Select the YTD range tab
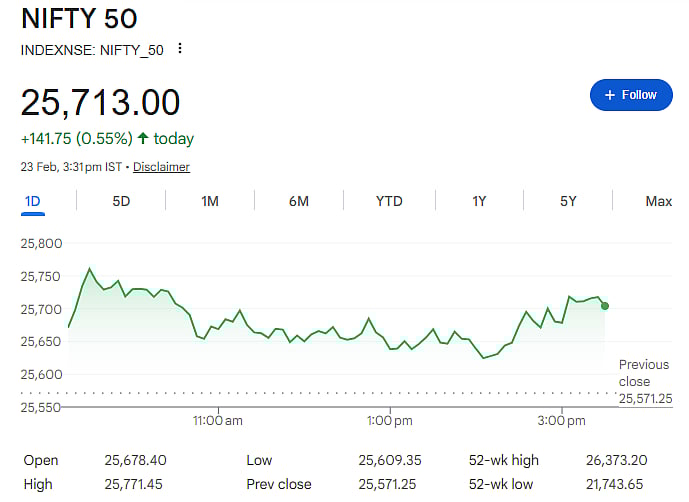The image size is (689, 502). tap(389, 201)
